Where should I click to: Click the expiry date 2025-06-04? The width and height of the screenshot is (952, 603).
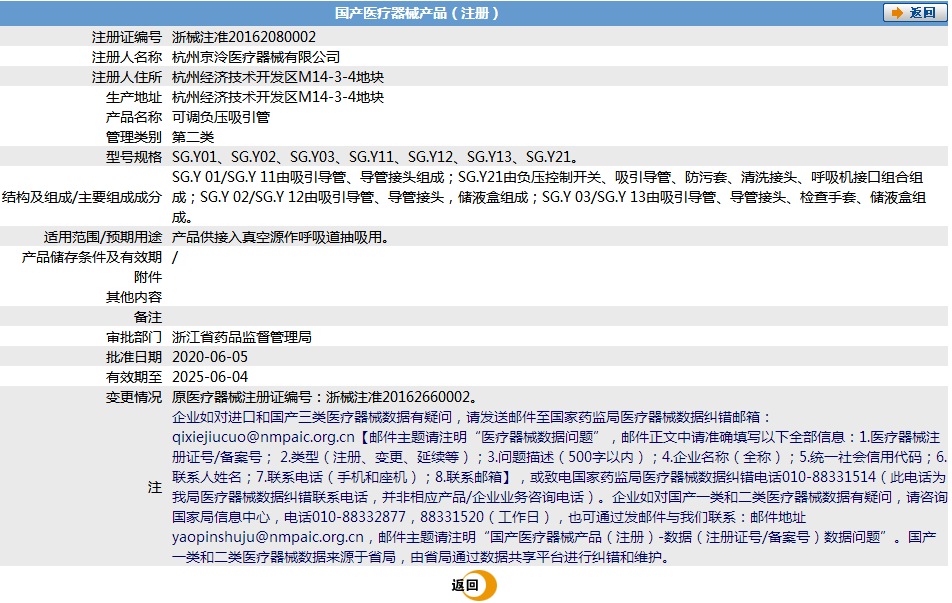(210, 377)
